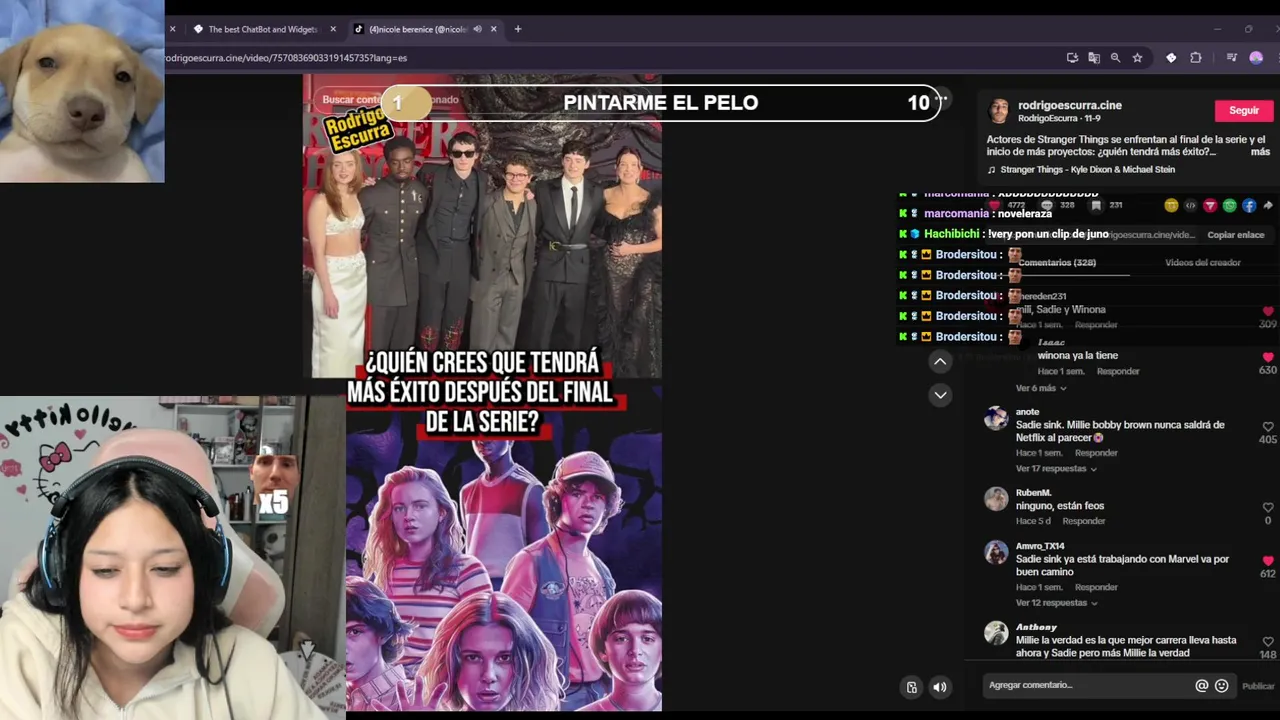Click the translate page icon
1280x720 pixels.
1093,58
